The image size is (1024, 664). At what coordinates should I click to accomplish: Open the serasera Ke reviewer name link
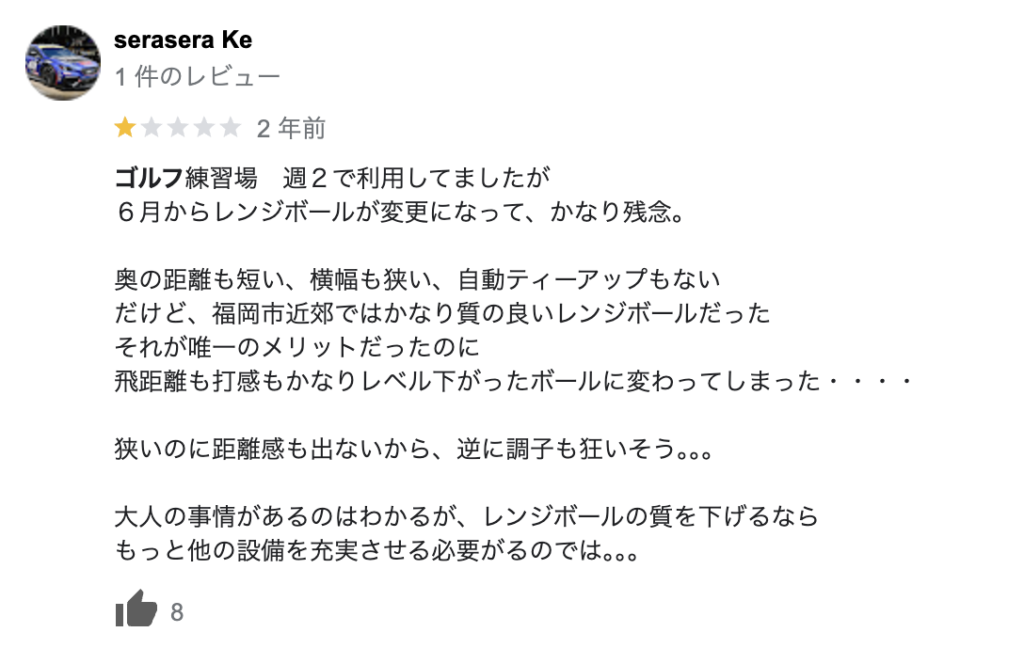click(183, 41)
